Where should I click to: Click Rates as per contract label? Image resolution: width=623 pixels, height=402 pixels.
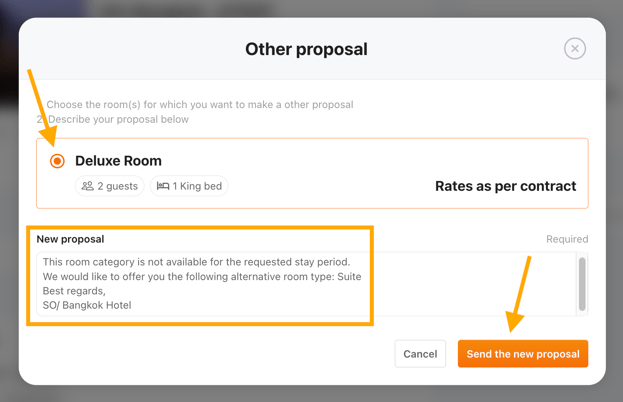[x=505, y=186]
